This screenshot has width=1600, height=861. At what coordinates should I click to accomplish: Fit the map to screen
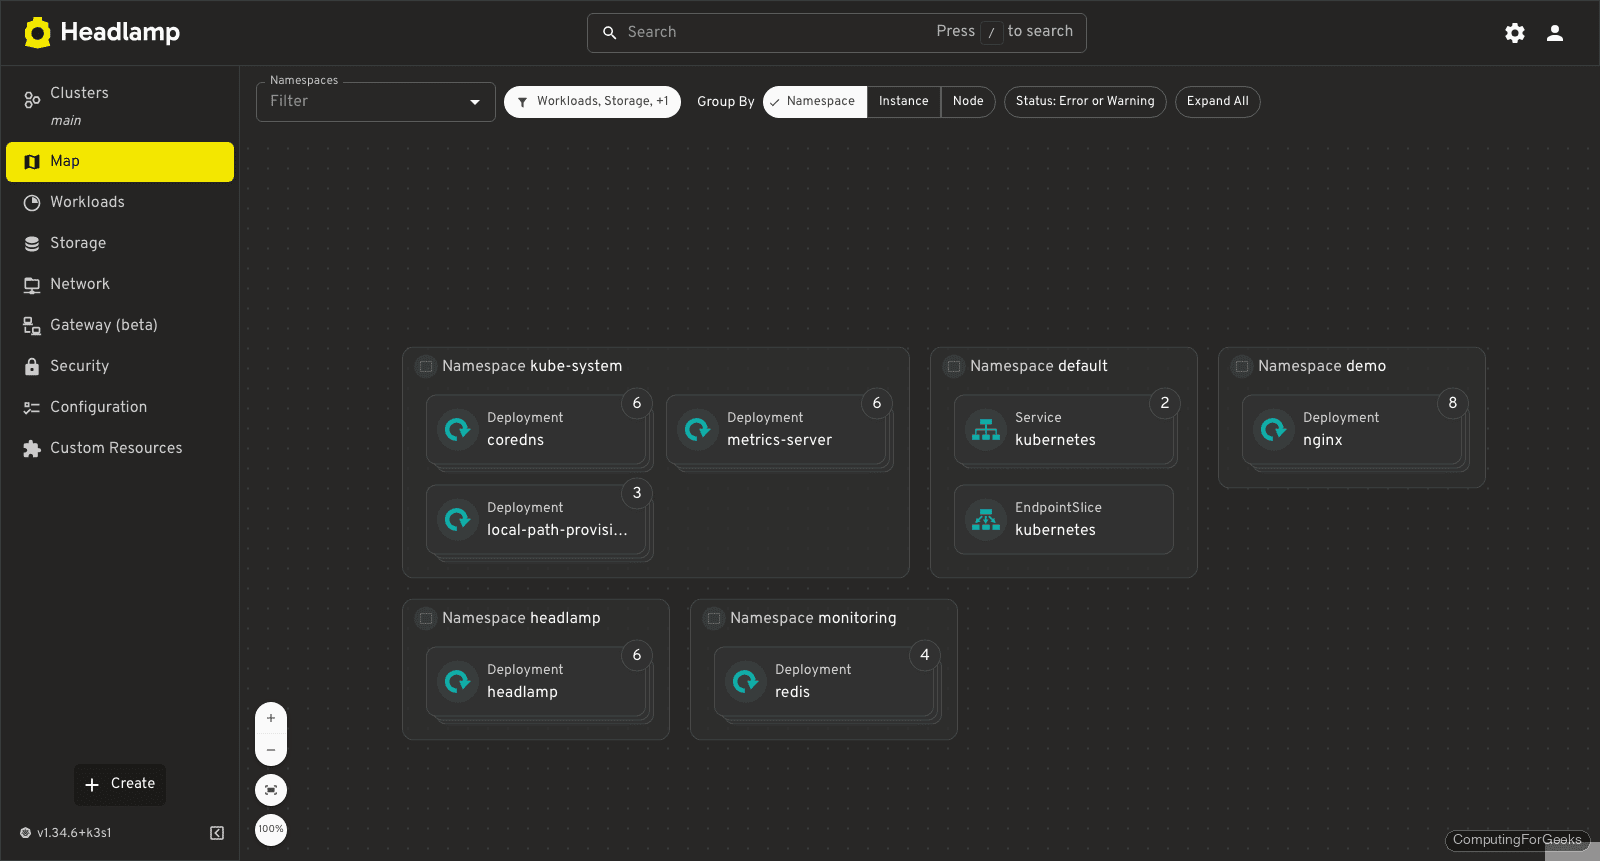pyautogui.click(x=271, y=790)
